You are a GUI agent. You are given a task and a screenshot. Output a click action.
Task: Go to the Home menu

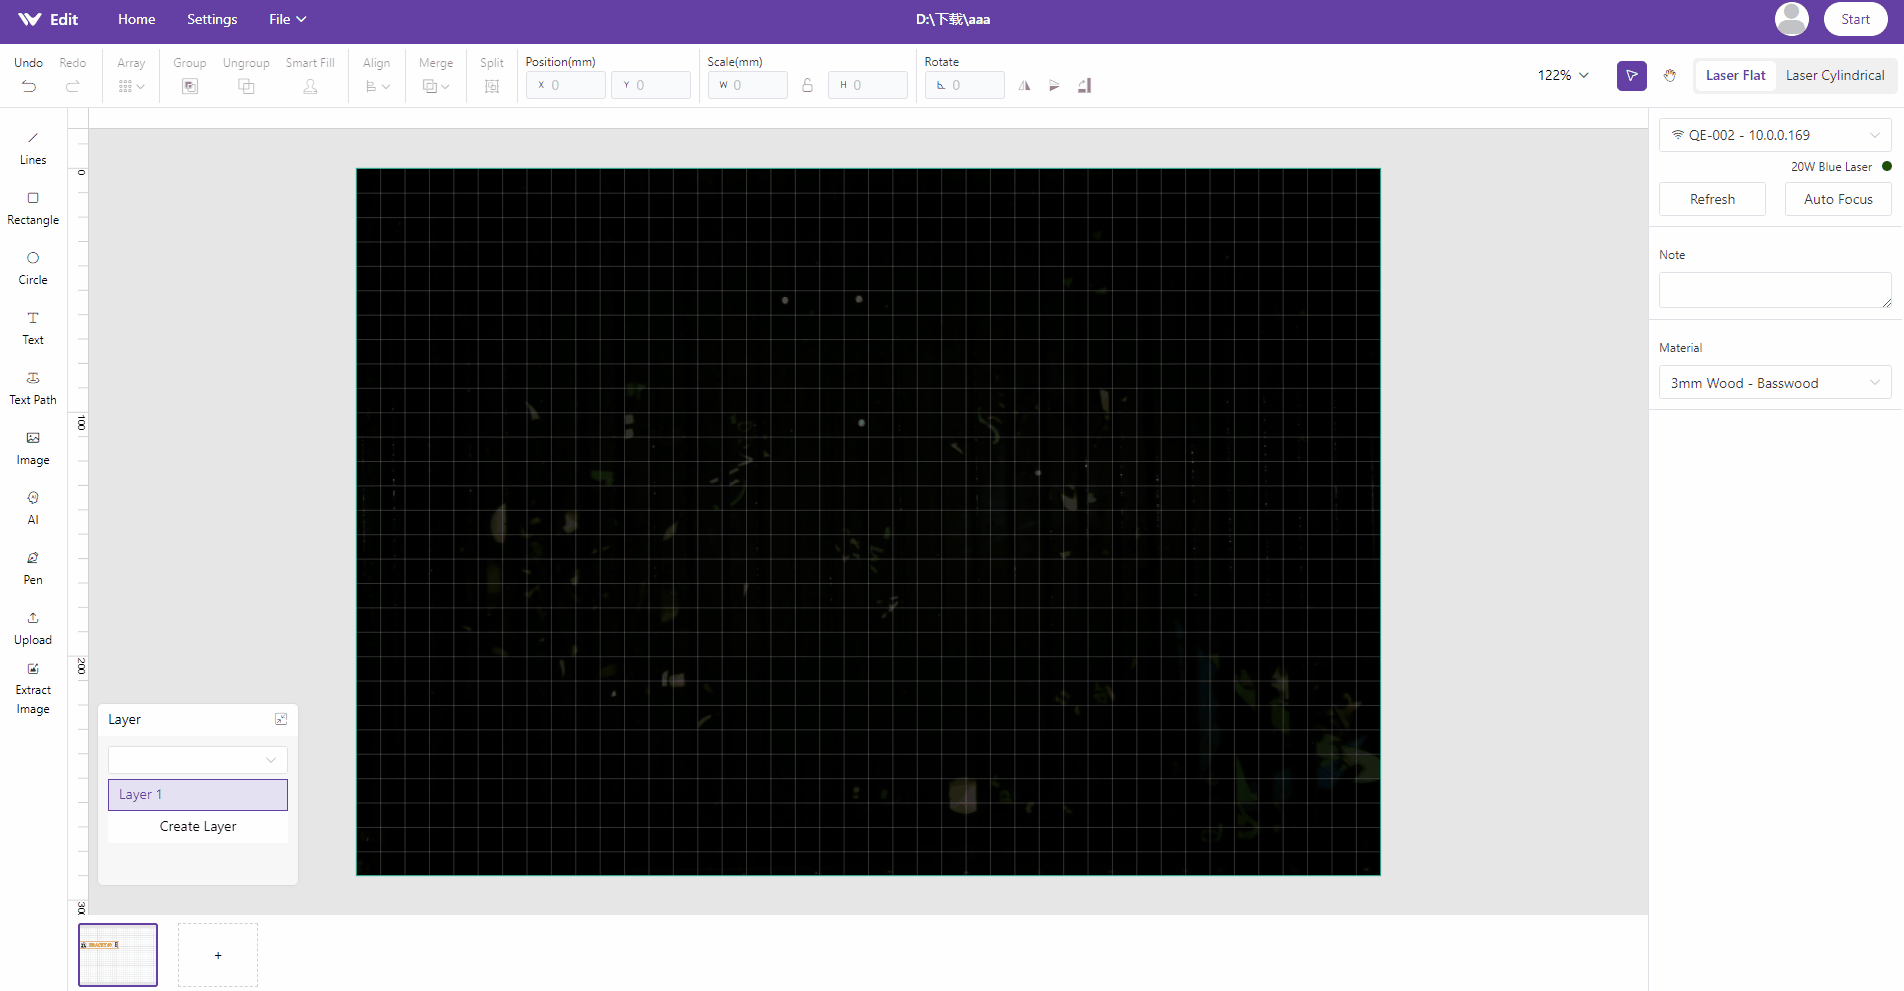point(137,19)
